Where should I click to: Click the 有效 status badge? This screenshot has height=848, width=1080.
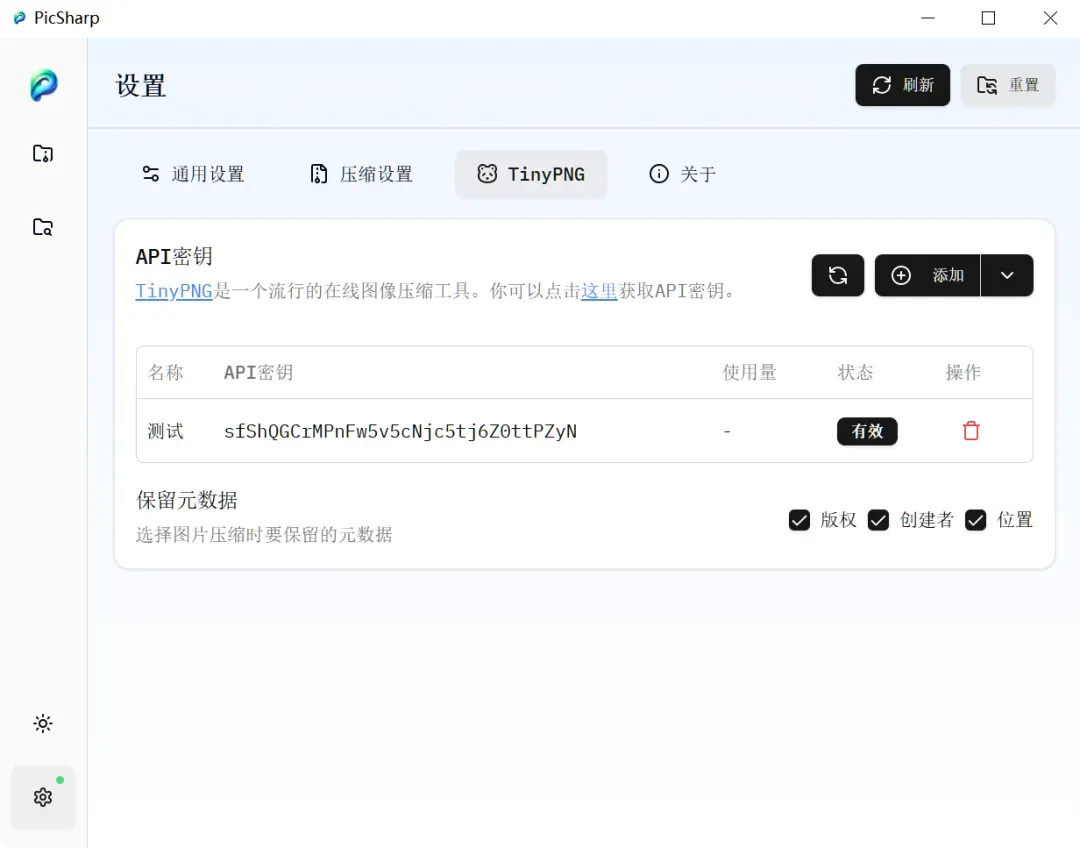tap(867, 431)
